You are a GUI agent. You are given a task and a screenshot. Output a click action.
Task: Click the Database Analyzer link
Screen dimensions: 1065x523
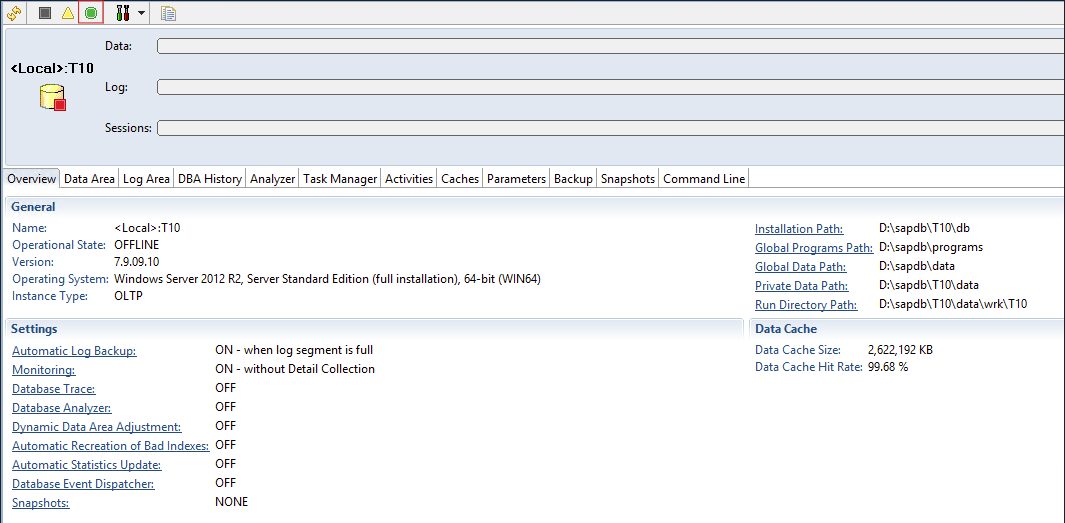tap(62, 408)
